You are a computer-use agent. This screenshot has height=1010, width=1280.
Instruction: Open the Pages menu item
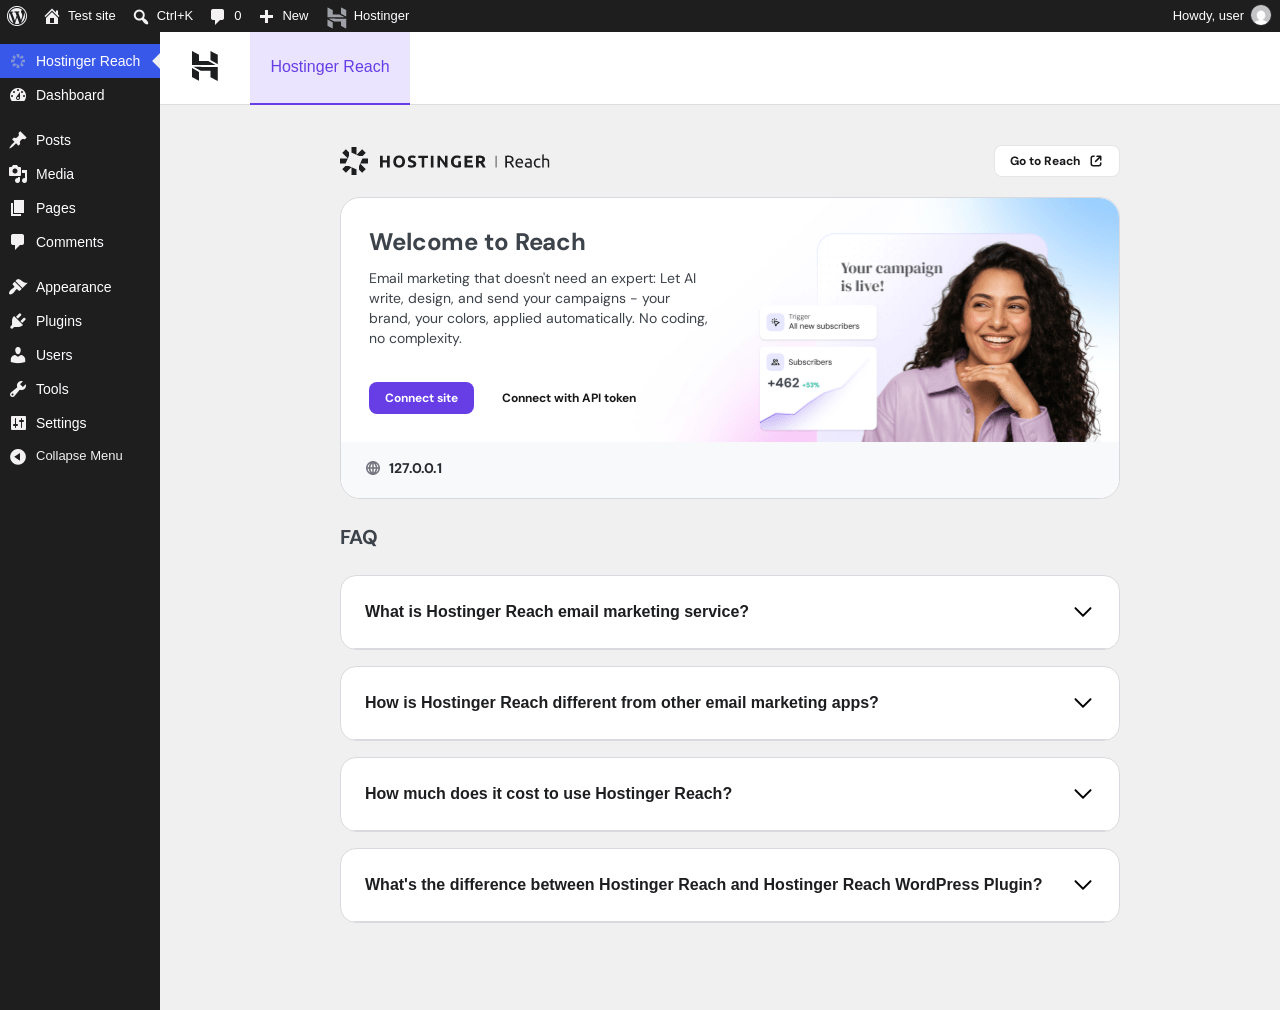tap(80, 208)
